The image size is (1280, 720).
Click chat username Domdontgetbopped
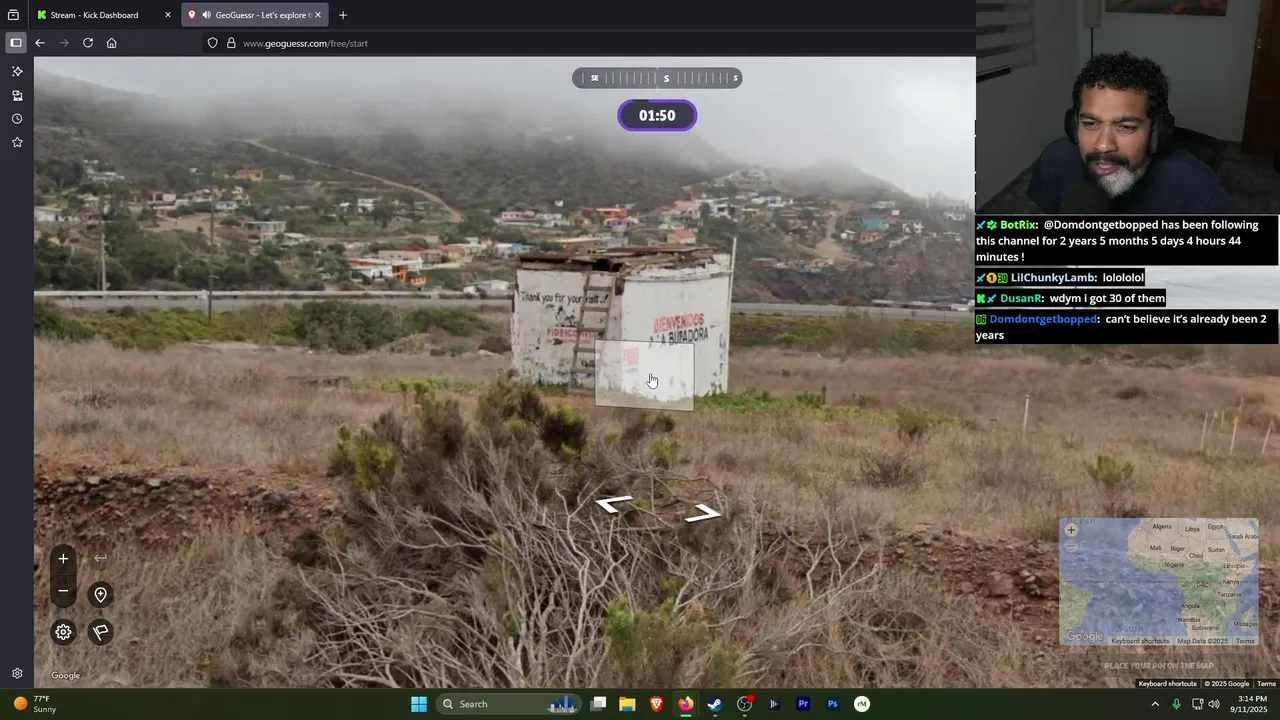coord(1044,319)
